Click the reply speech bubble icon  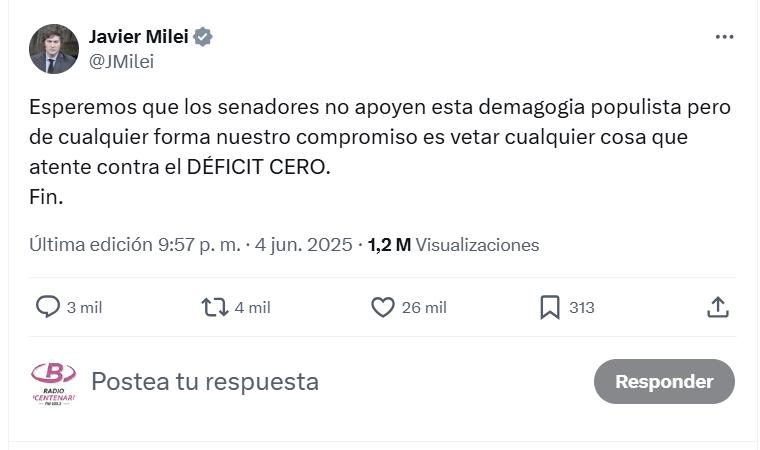(48, 307)
